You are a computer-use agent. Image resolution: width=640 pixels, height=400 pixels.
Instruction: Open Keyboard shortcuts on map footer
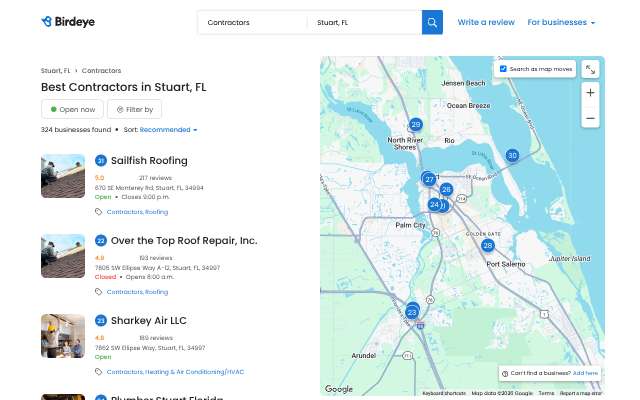pyautogui.click(x=444, y=393)
